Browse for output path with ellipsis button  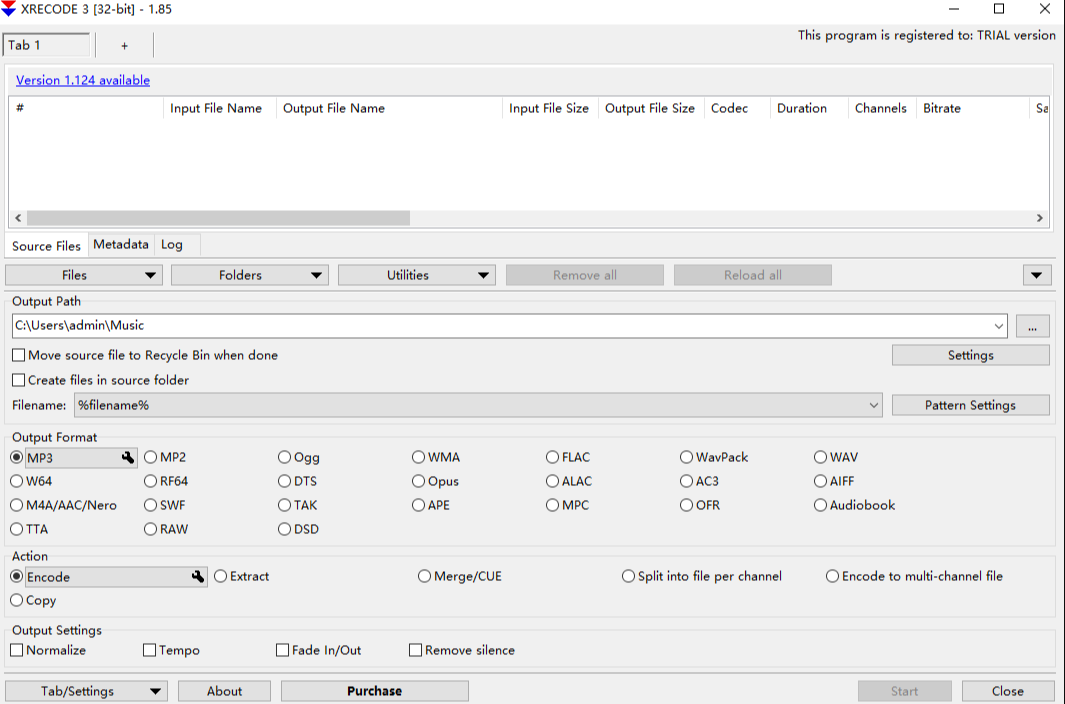[x=1032, y=326]
